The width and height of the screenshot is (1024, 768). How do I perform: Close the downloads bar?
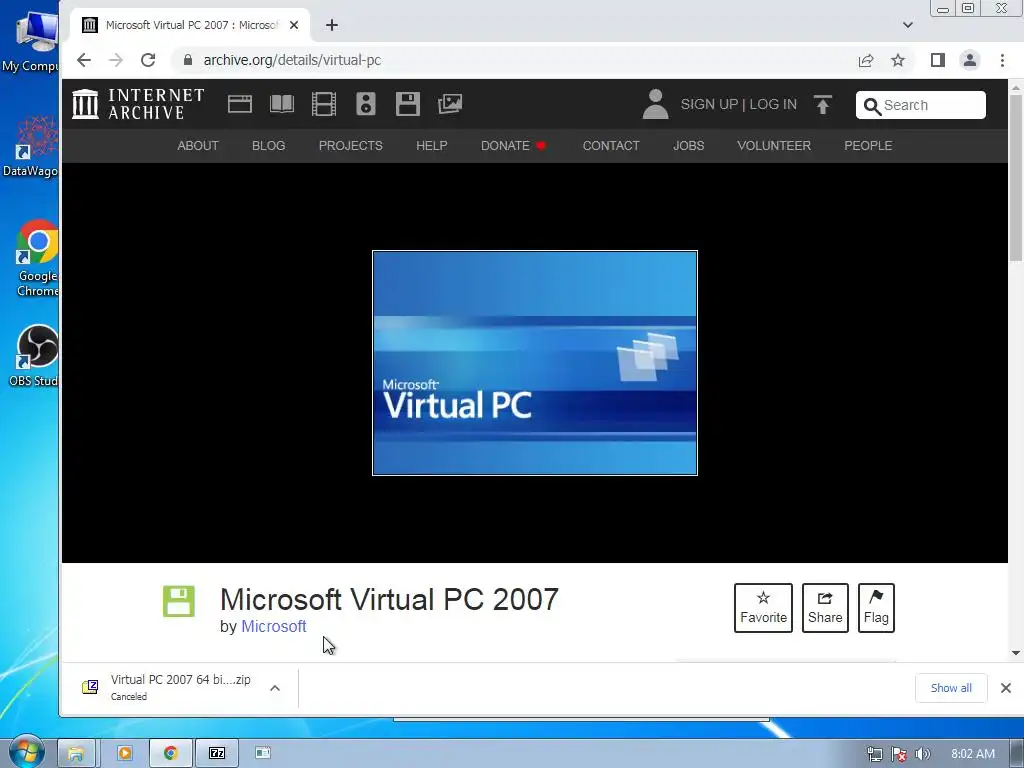[1006, 688]
